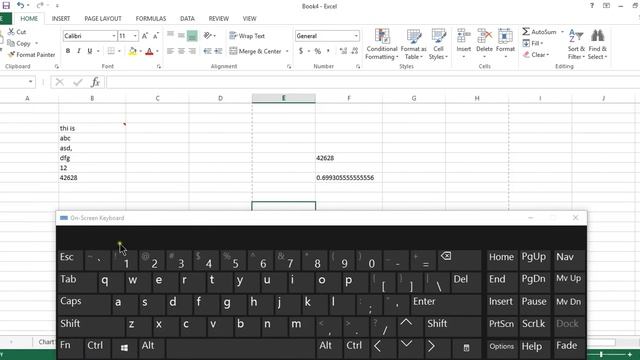Toggle Bold formatting
Viewport: 640px width, 360px height.
[68, 51]
